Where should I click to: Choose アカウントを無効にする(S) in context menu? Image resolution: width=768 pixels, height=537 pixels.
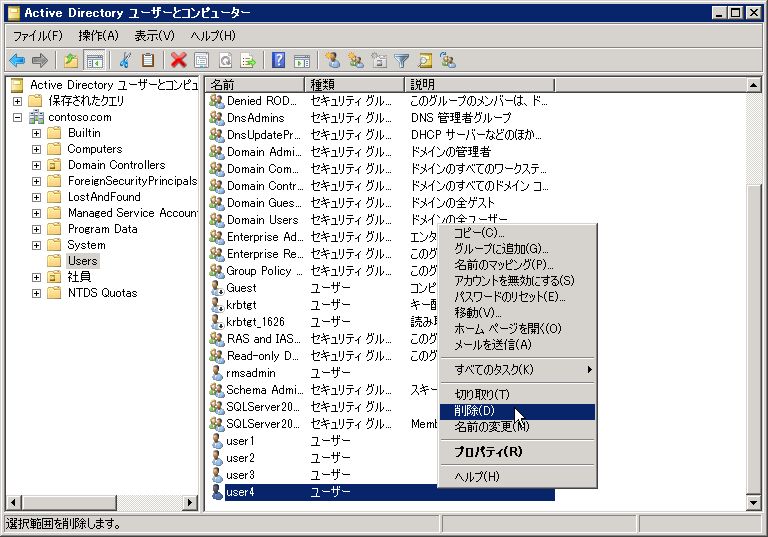(x=517, y=281)
